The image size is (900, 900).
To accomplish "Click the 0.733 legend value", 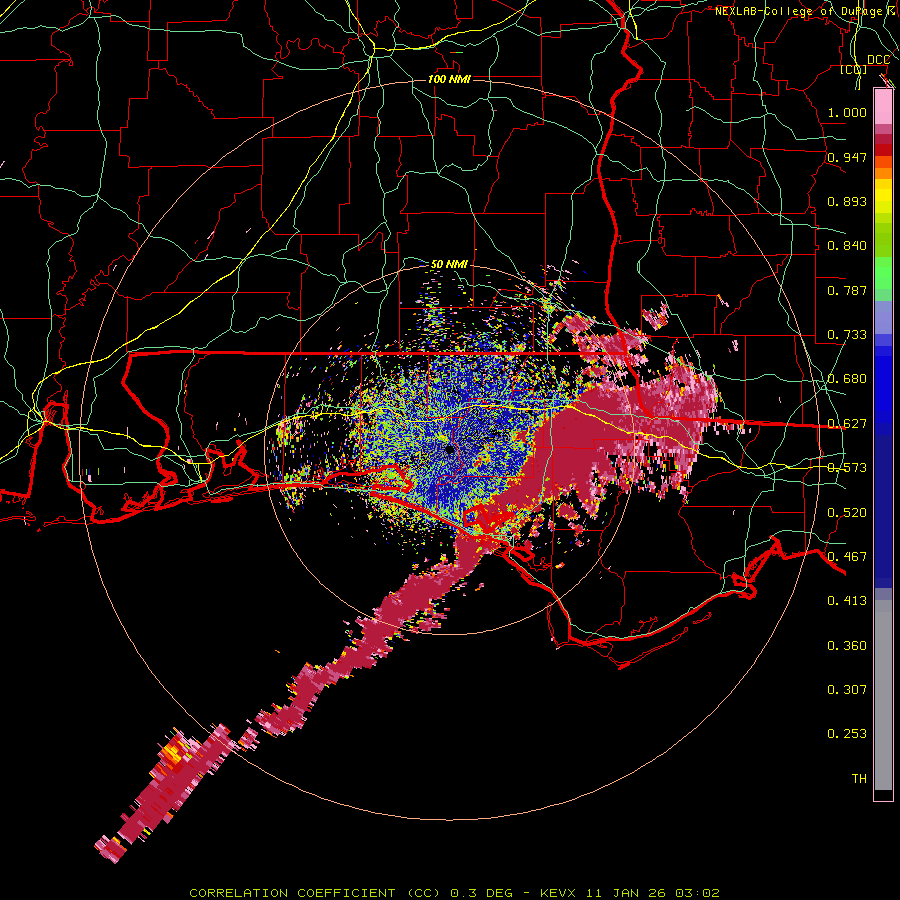I will (847, 335).
